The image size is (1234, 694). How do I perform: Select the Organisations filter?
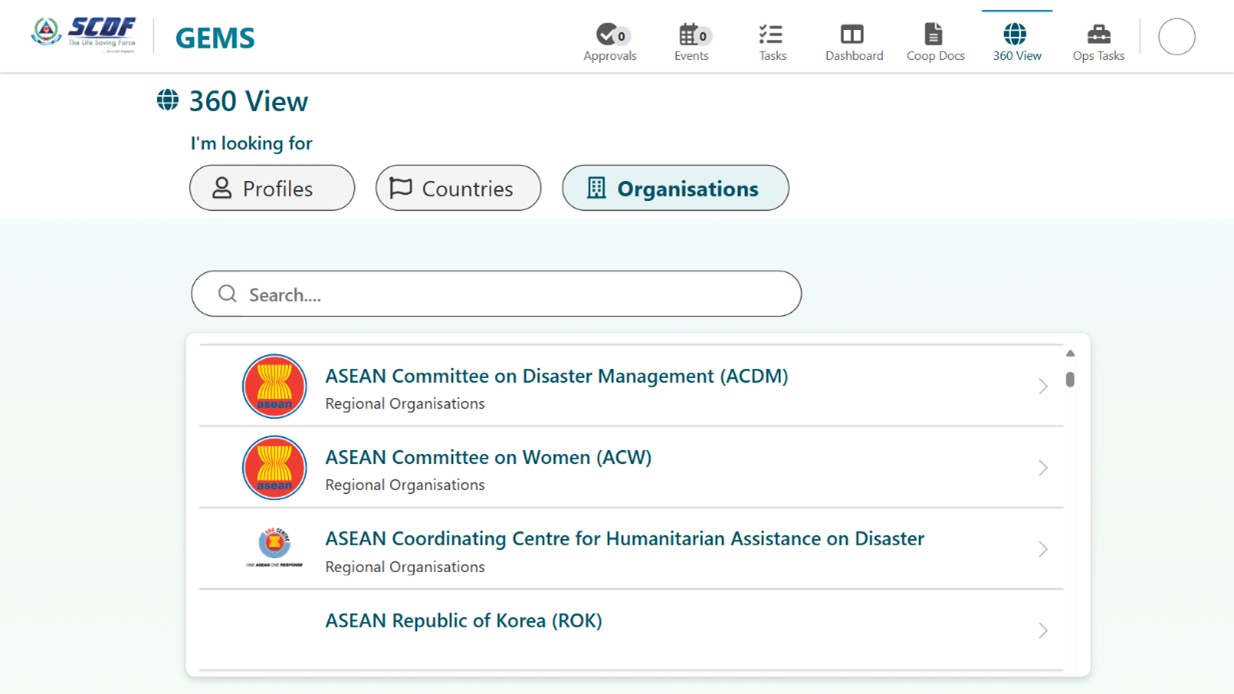[675, 188]
